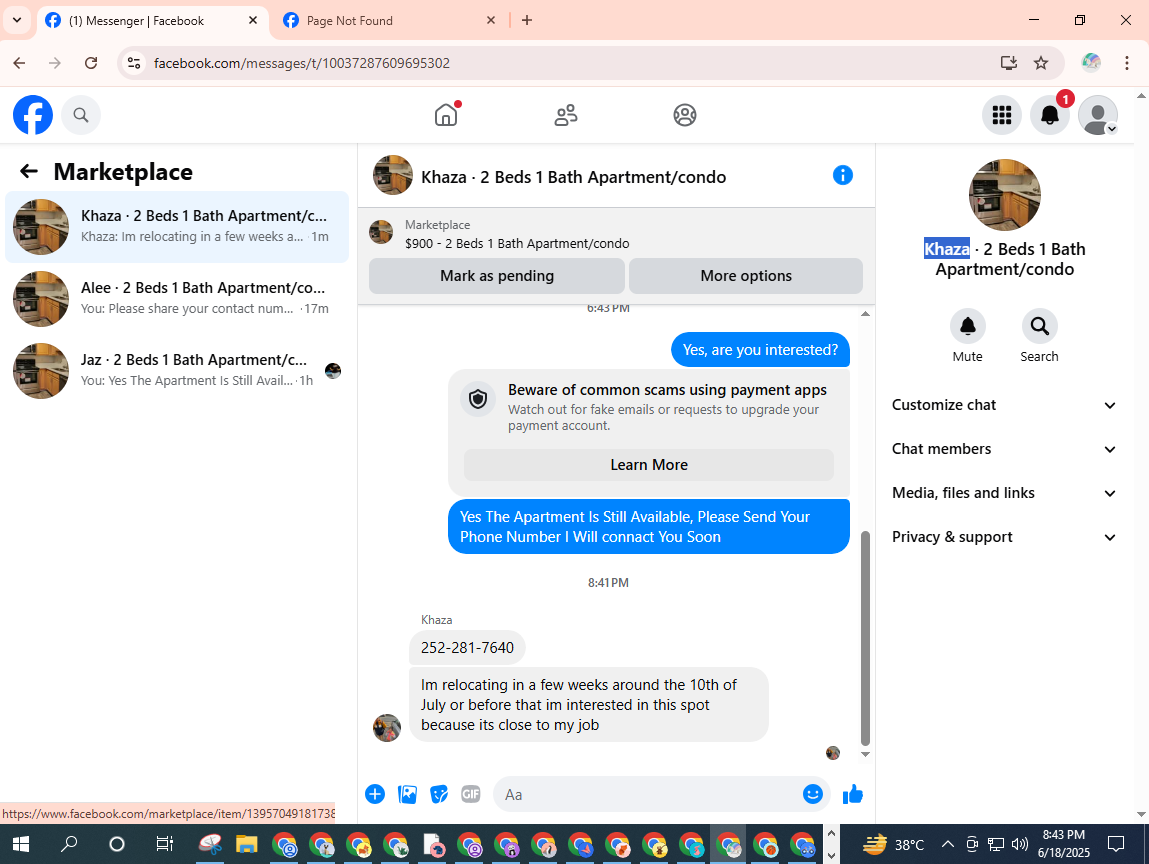The image size is (1149, 864).
Task: Click the browser back arrow
Action: click(x=20, y=63)
